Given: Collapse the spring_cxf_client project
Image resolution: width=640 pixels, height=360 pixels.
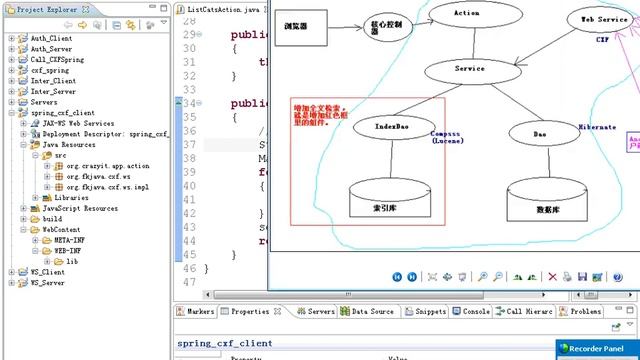Looking at the screenshot, I should tap(12, 113).
